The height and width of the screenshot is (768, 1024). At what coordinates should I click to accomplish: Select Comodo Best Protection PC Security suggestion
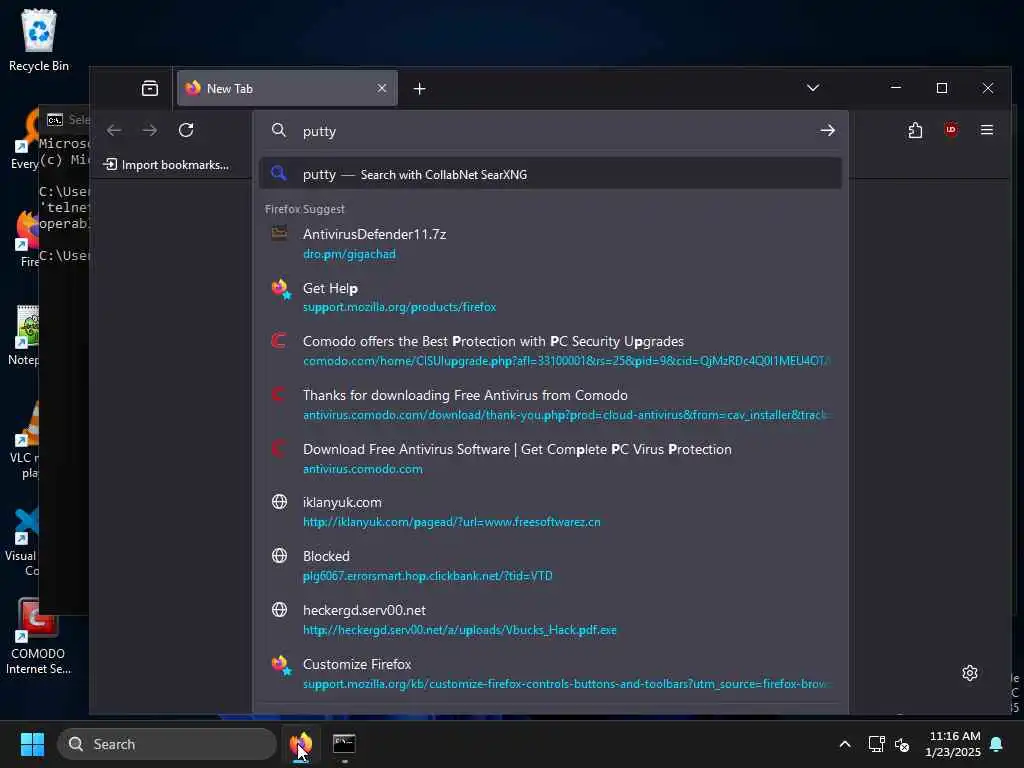pyautogui.click(x=551, y=351)
